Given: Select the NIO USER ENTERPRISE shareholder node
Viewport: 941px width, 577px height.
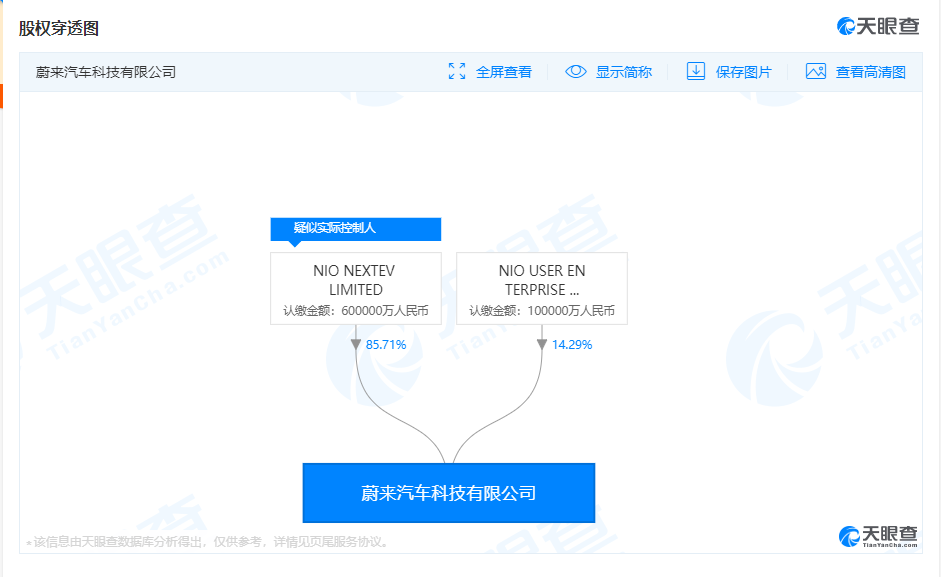Looking at the screenshot, I should pyautogui.click(x=542, y=288).
